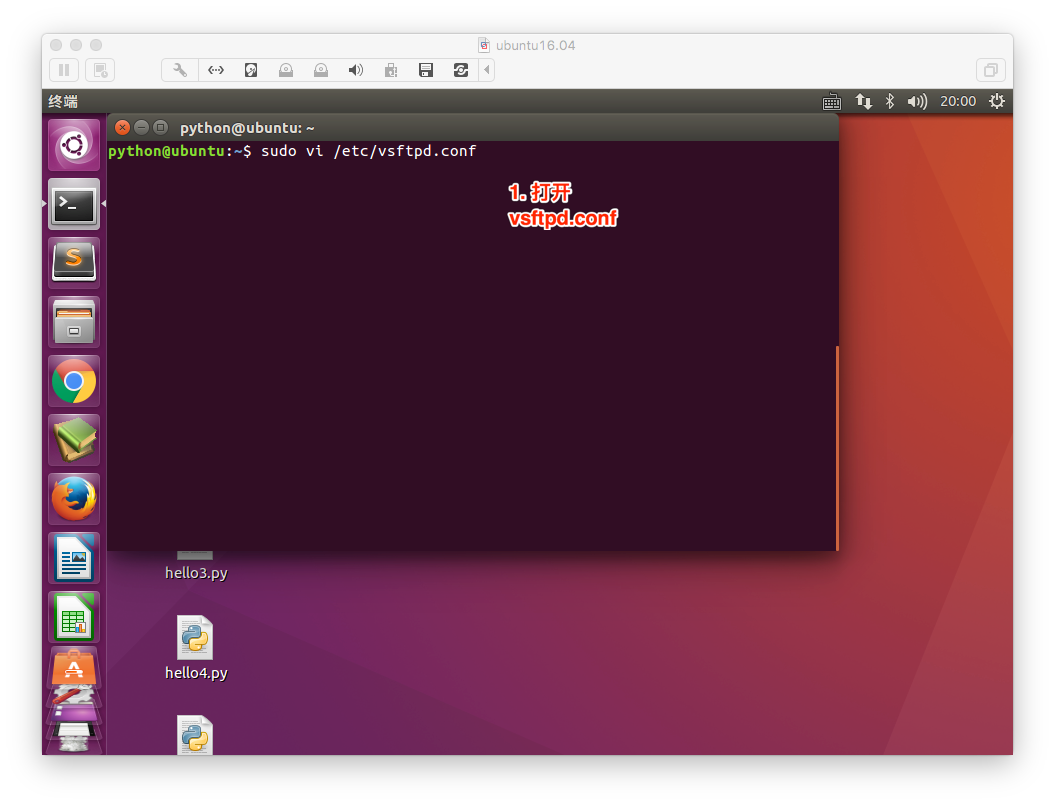The height and width of the screenshot is (805, 1055).
Task: Open virtual machine settings wrench icon
Action: point(180,70)
